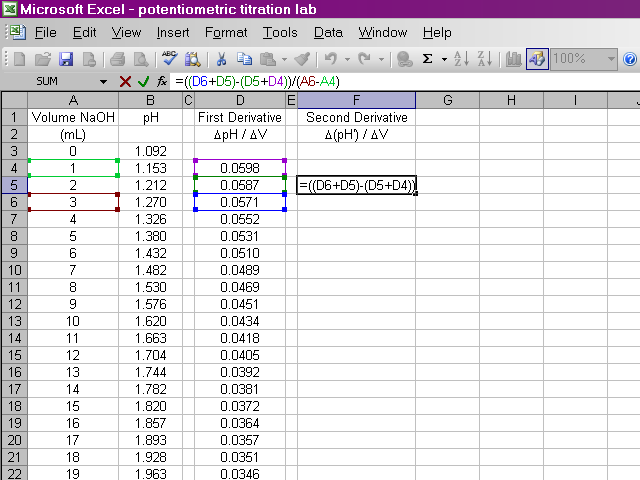Click the 'Volume NaOH' header cell

pyautogui.click(x=73, y=118)
